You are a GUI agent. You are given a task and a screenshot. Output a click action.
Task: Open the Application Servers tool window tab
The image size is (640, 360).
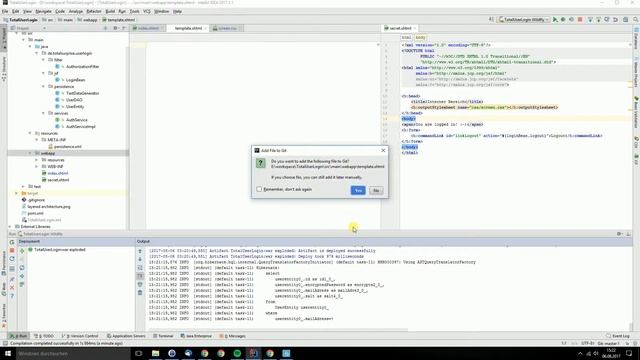tap(126, 336)
